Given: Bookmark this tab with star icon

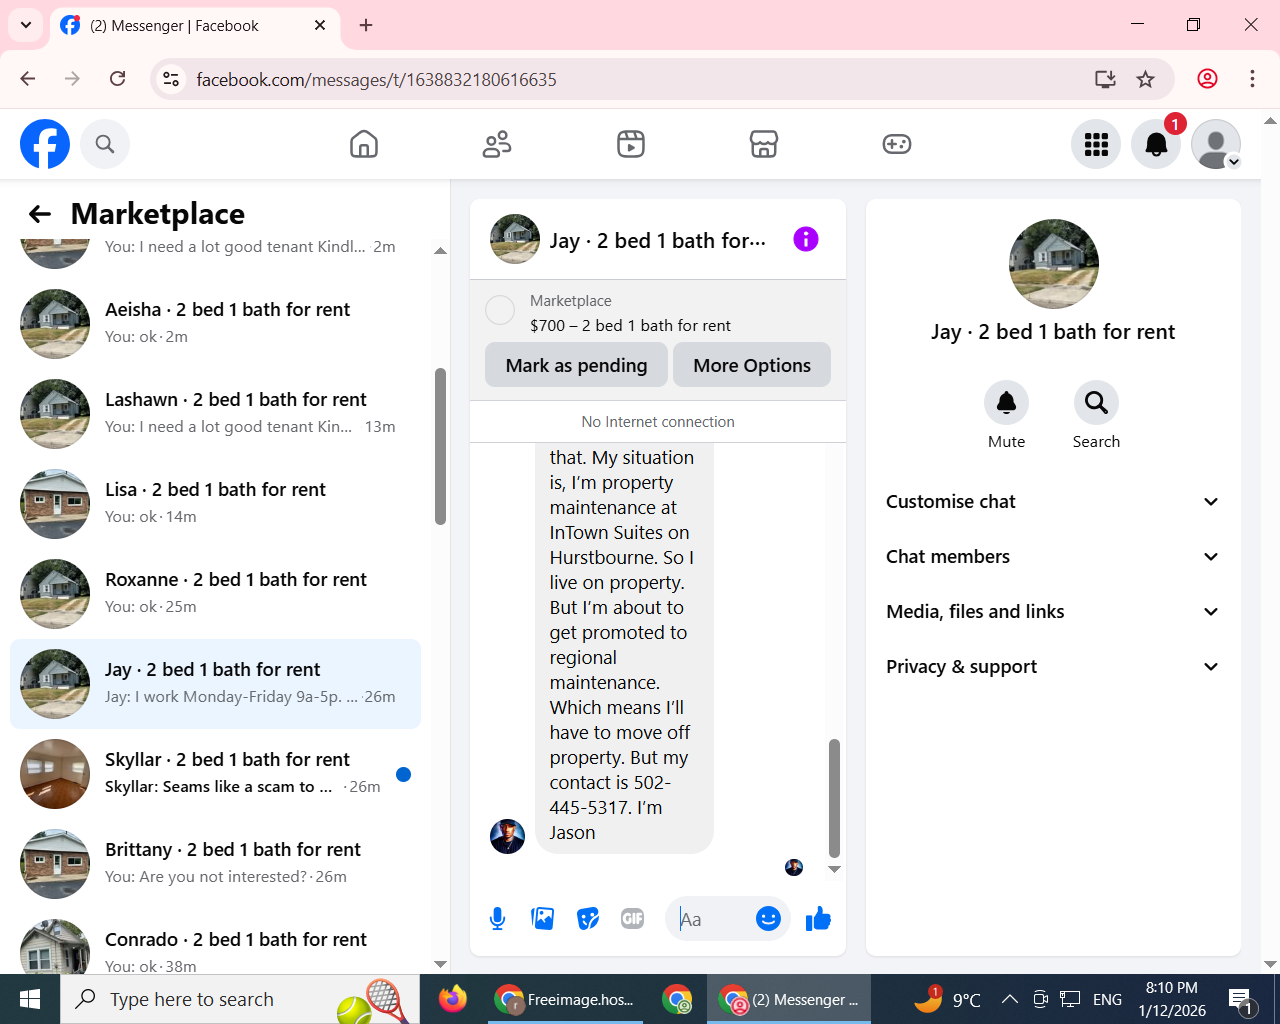Looking at the screenshot, I should point(1146,79).
